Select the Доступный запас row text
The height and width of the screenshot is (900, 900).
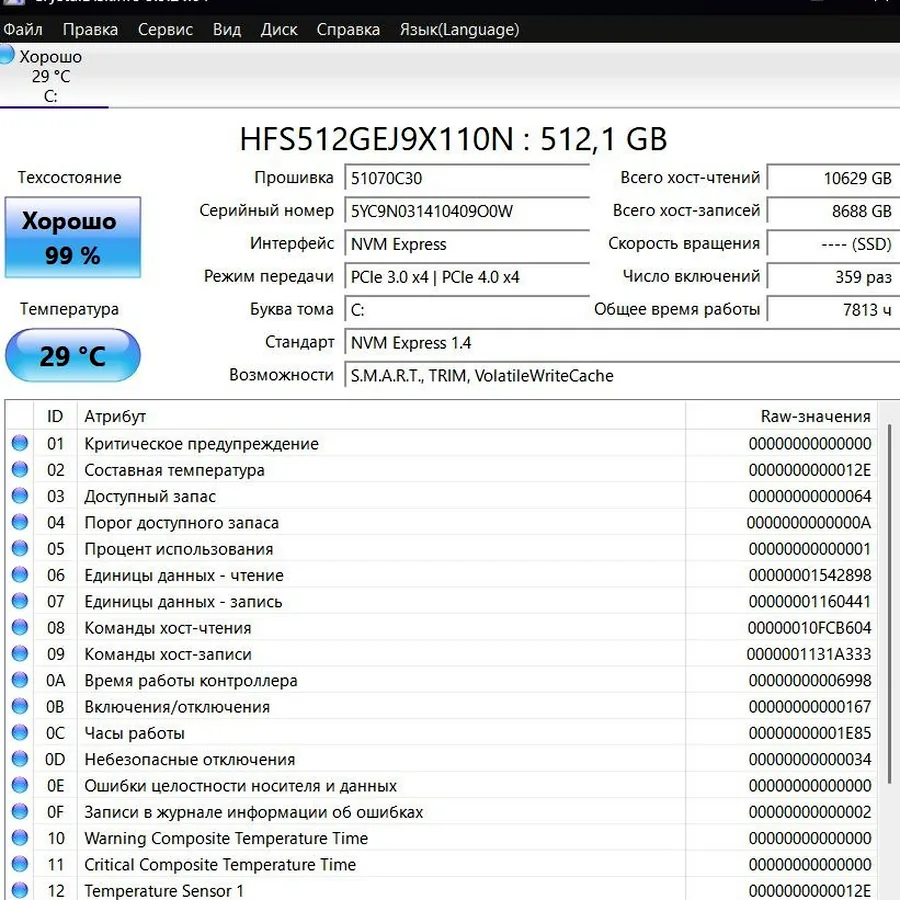150,496
